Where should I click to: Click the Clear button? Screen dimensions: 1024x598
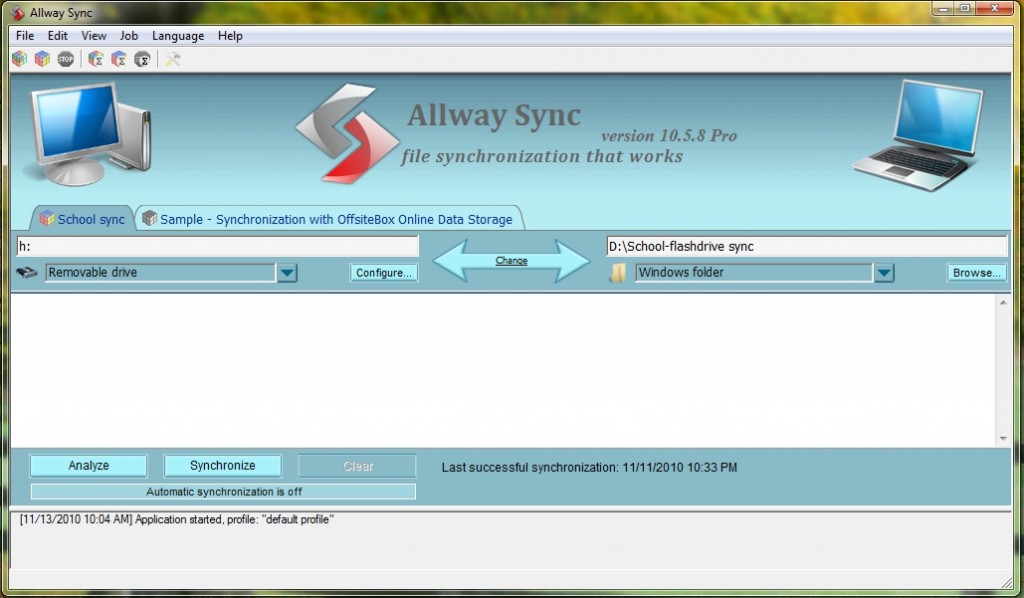[357, 465]
